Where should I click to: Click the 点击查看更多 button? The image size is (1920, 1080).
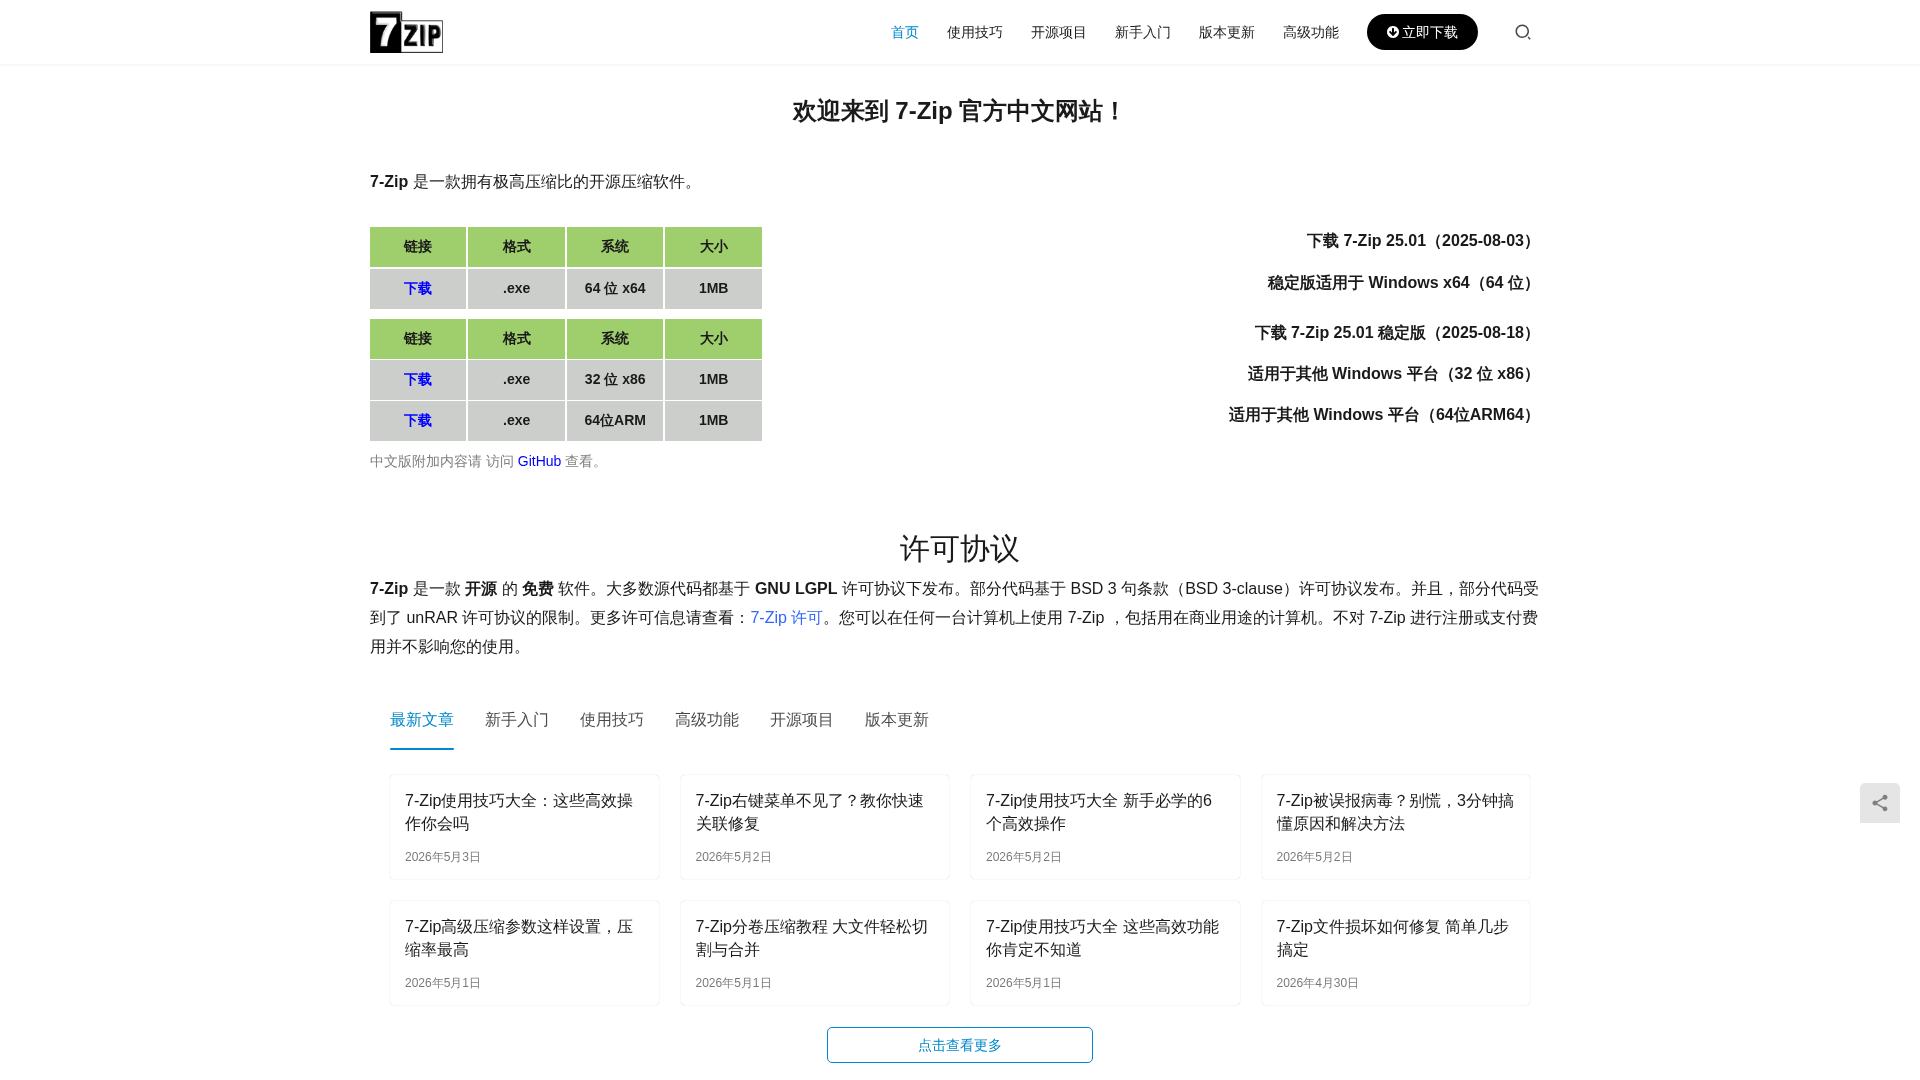[x=960, y=1045]
